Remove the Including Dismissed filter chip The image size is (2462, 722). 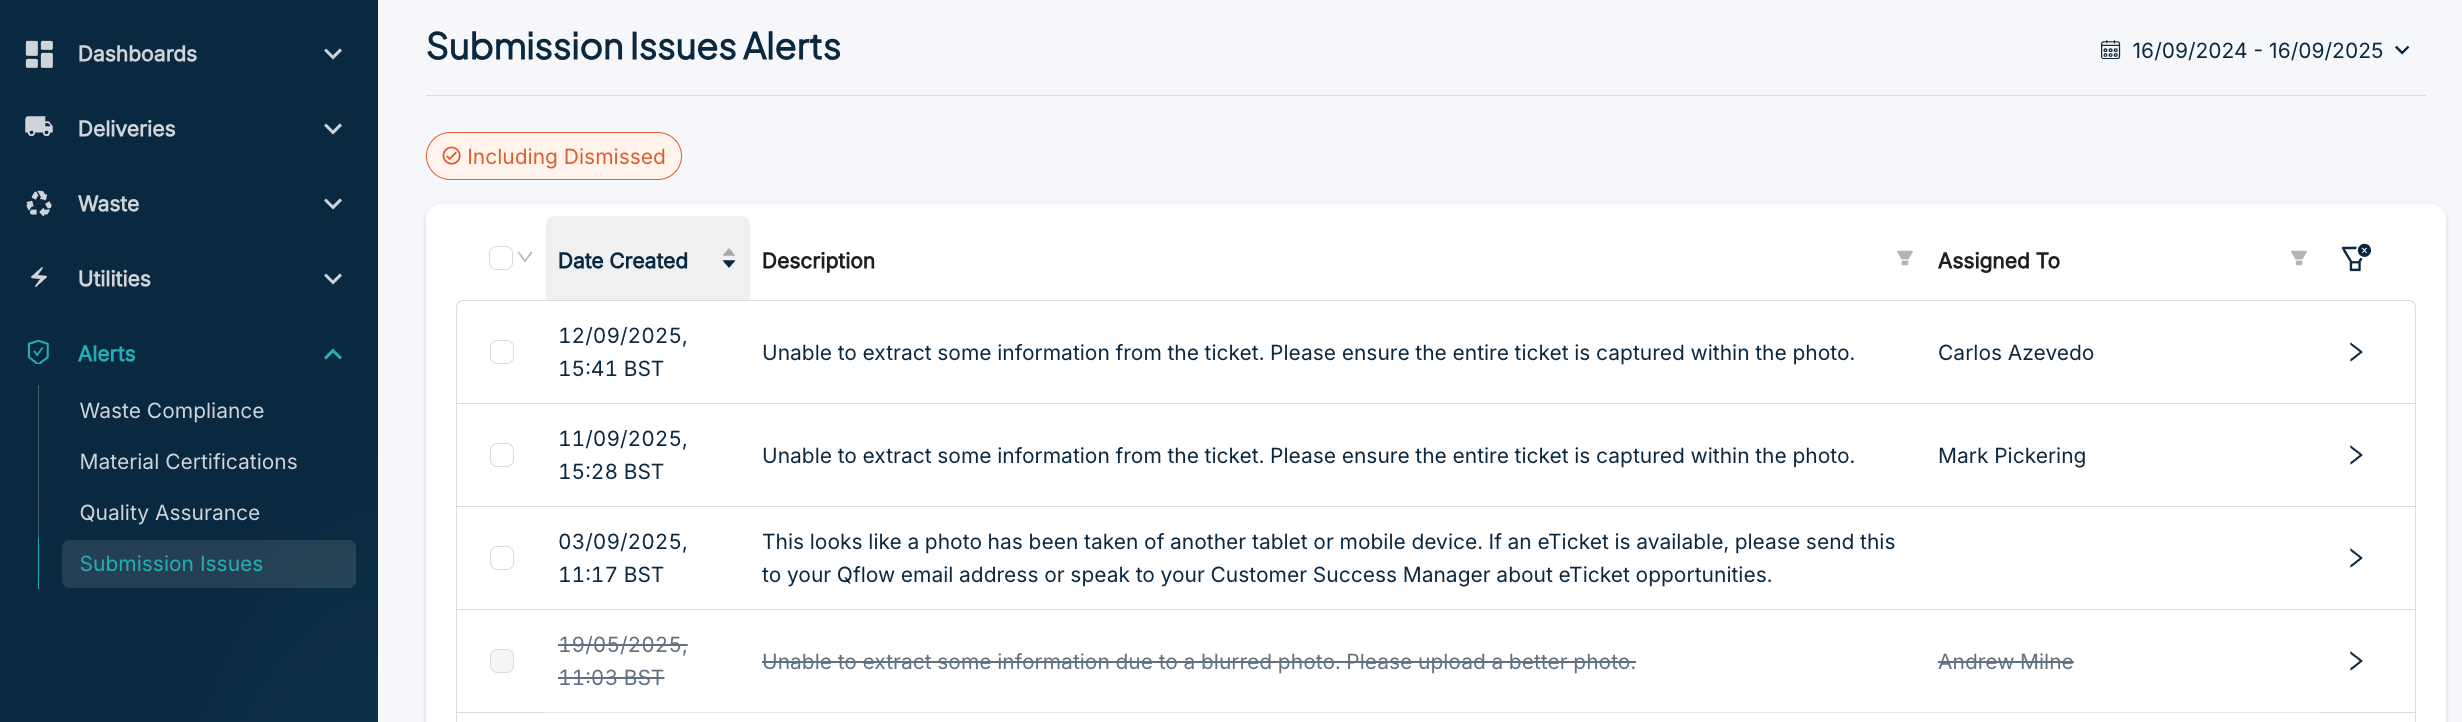pos(553,156)
